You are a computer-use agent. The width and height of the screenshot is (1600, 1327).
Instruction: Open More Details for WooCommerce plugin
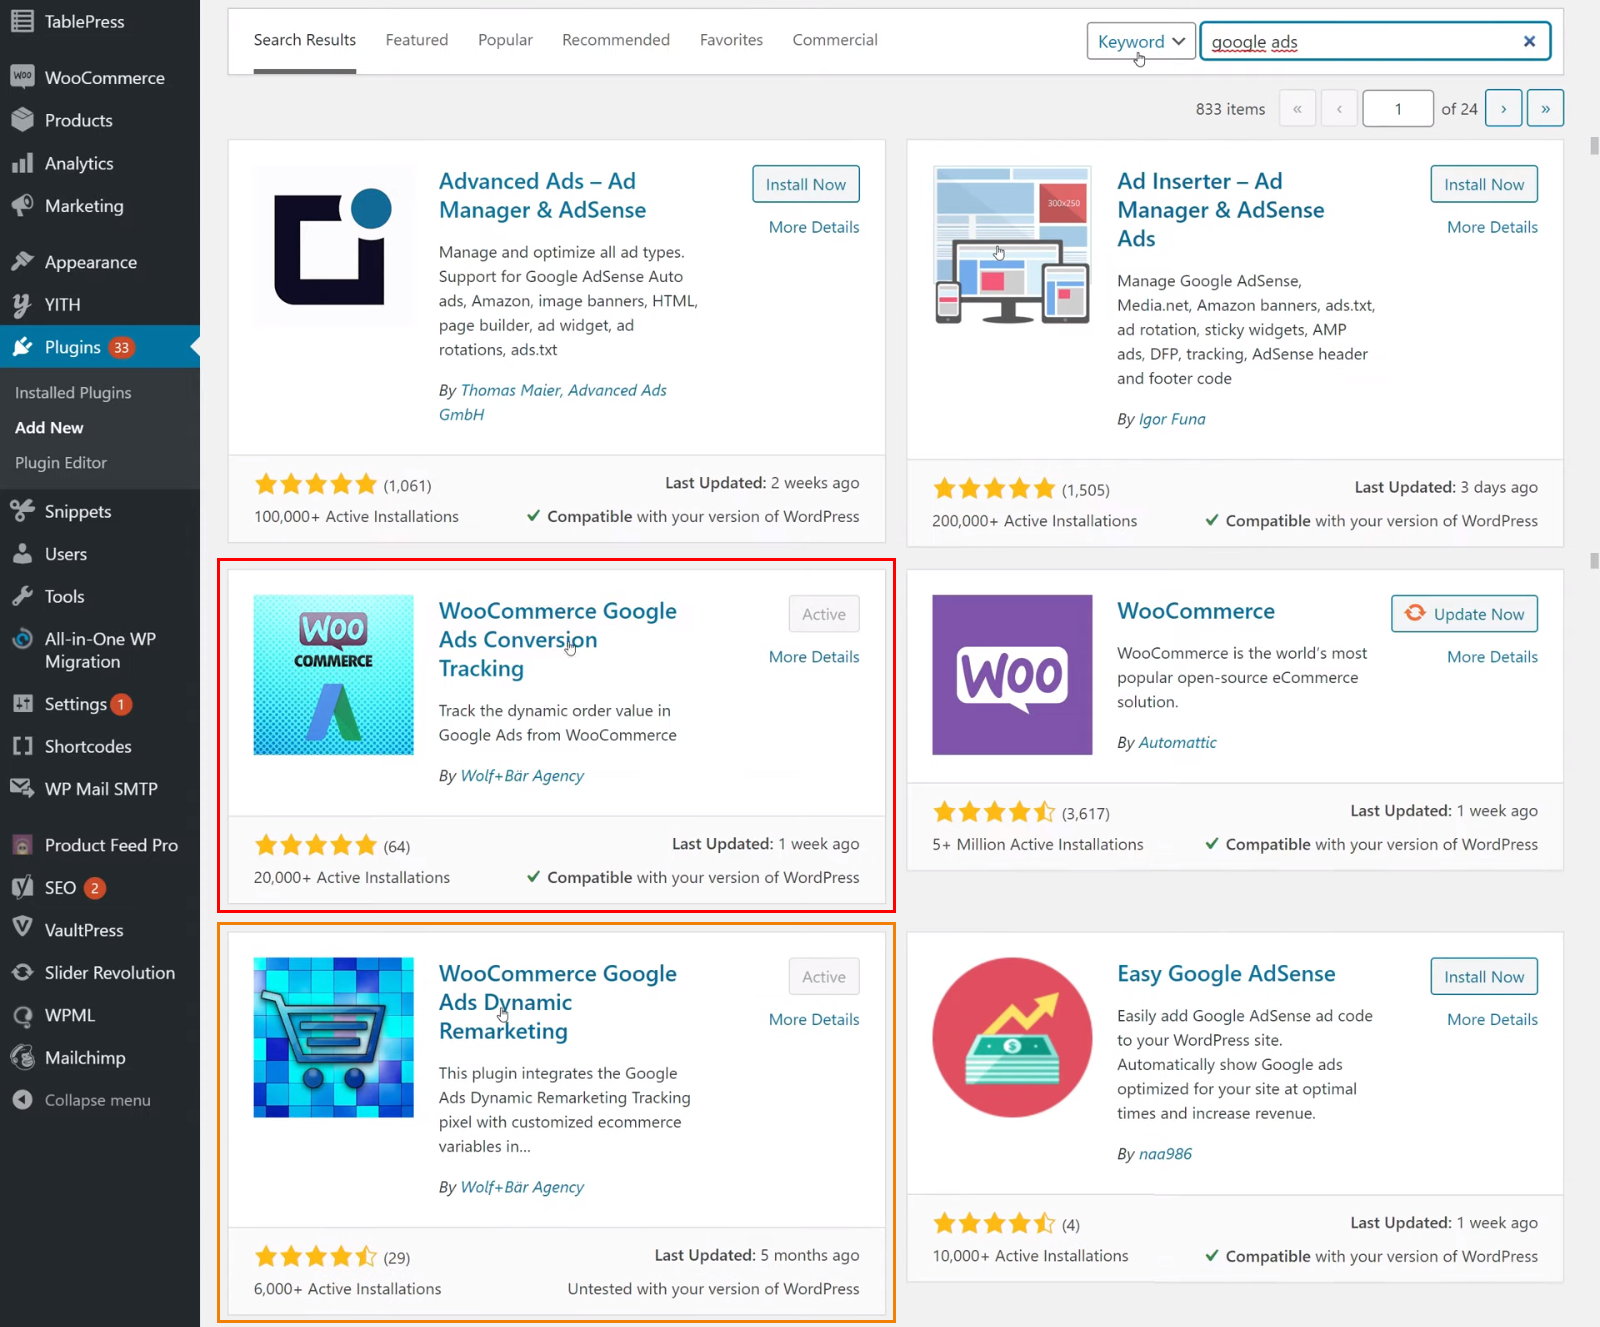(x=1492, y=657)
